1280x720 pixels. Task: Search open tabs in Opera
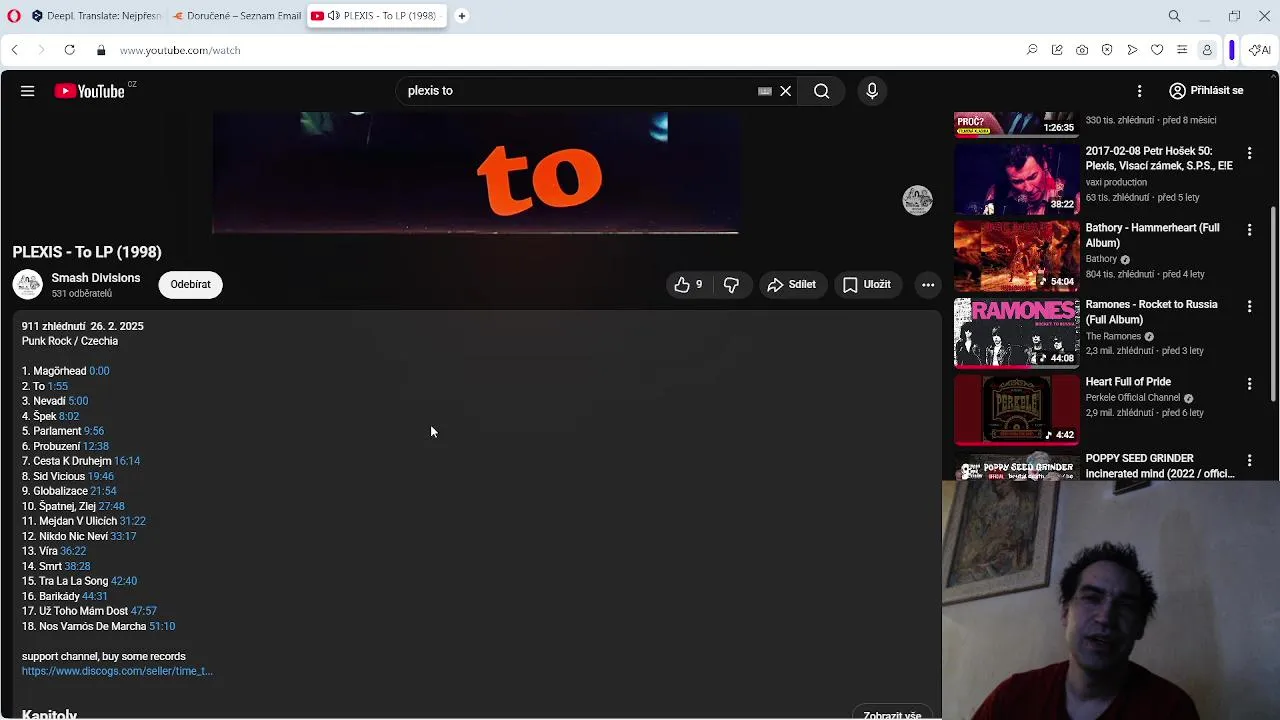click(1175, 16)
